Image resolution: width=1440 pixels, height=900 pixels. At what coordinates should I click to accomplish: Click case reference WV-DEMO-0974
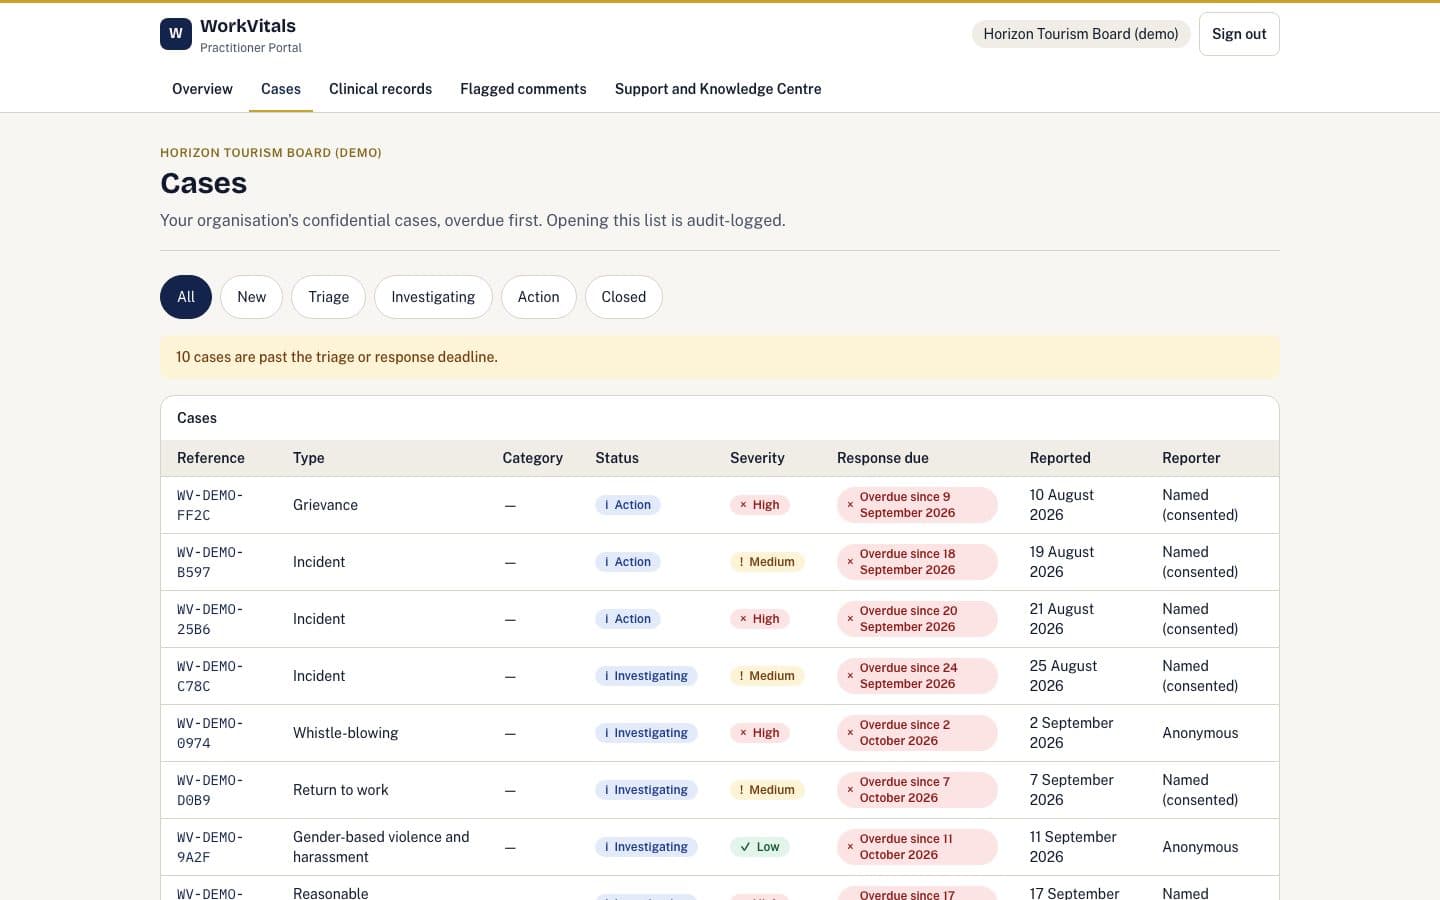[x=210, y=733]
